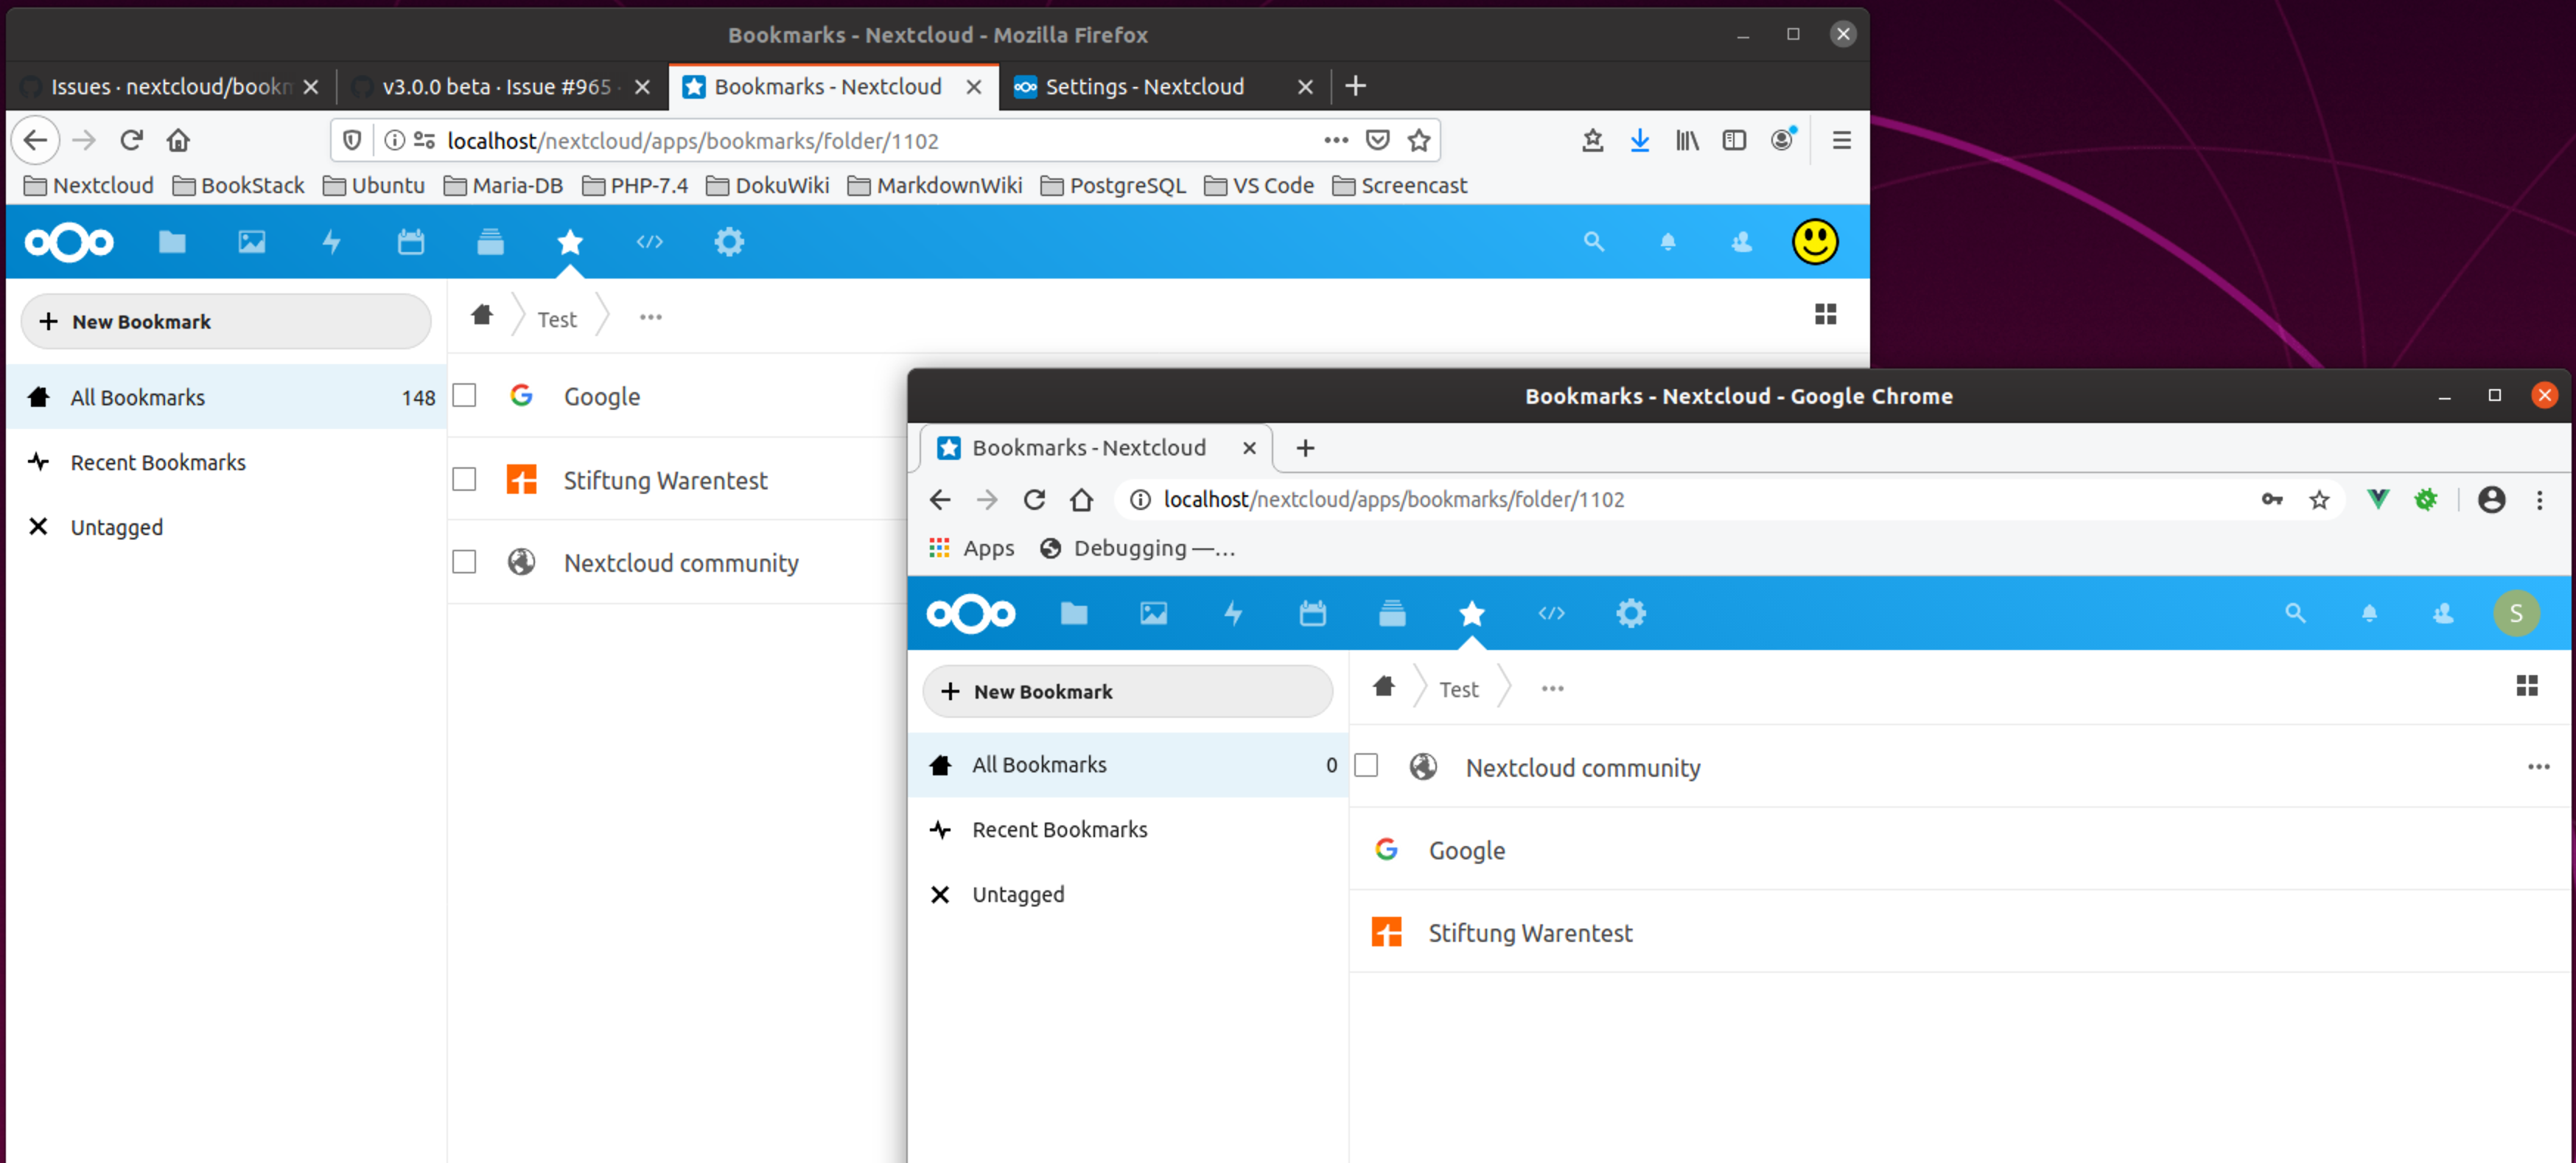
Task: Open Chrome three-dot menu
Action: (x=2539, y=499)
